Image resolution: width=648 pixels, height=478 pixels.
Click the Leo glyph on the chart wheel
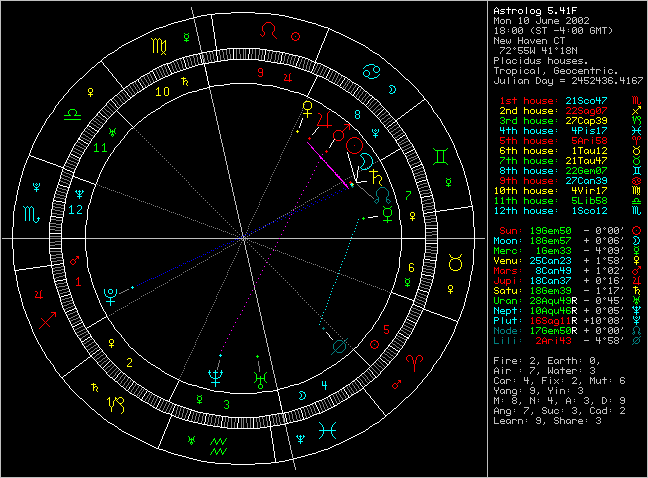265,33
